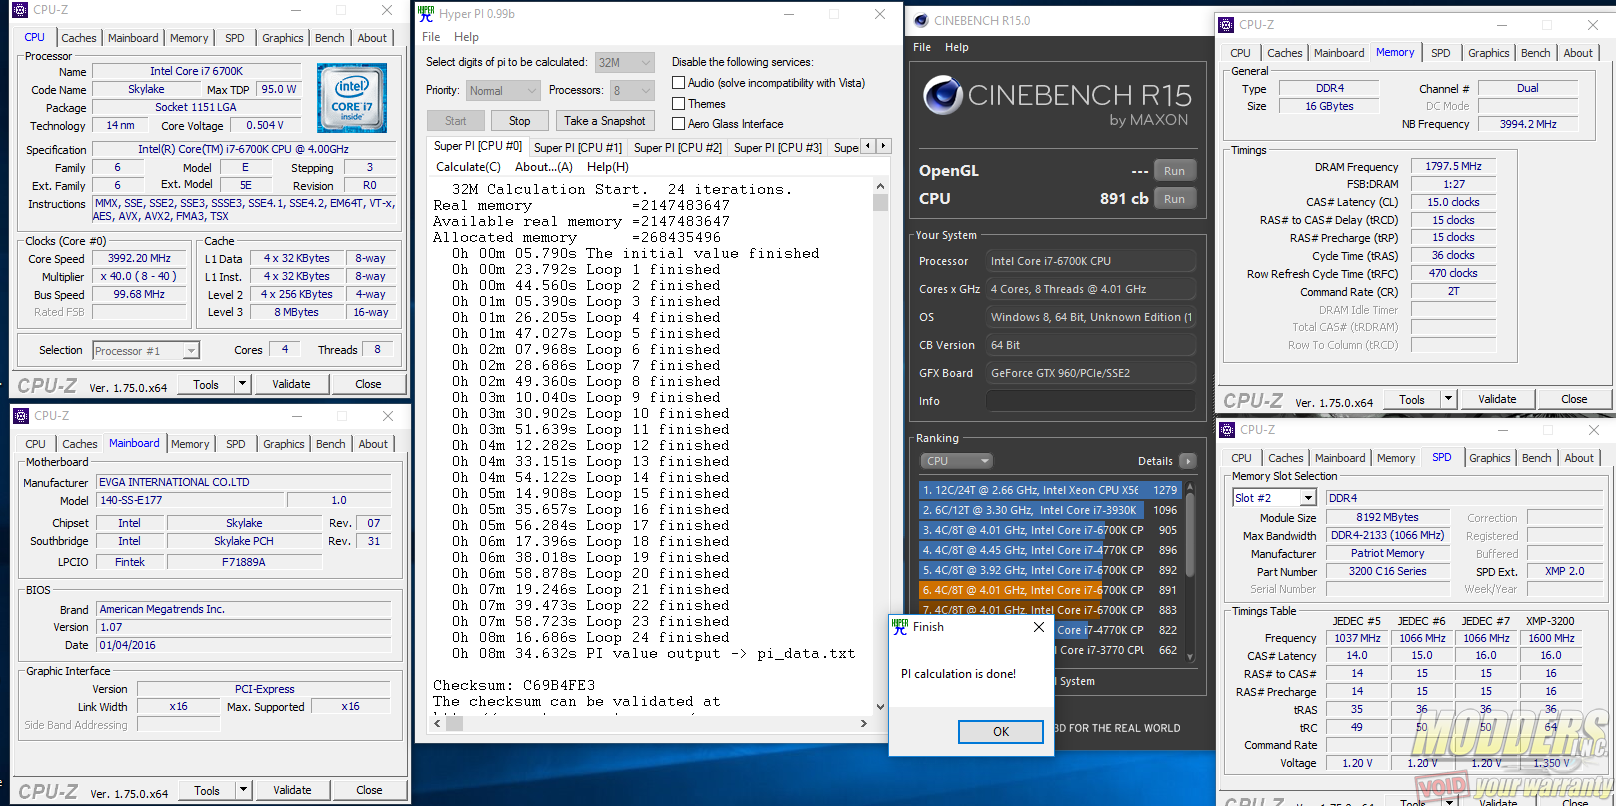Click CPU-Z icon in the Mainboard window title
This screenshot has width=1616, height=806.
[x=20, y=416]
